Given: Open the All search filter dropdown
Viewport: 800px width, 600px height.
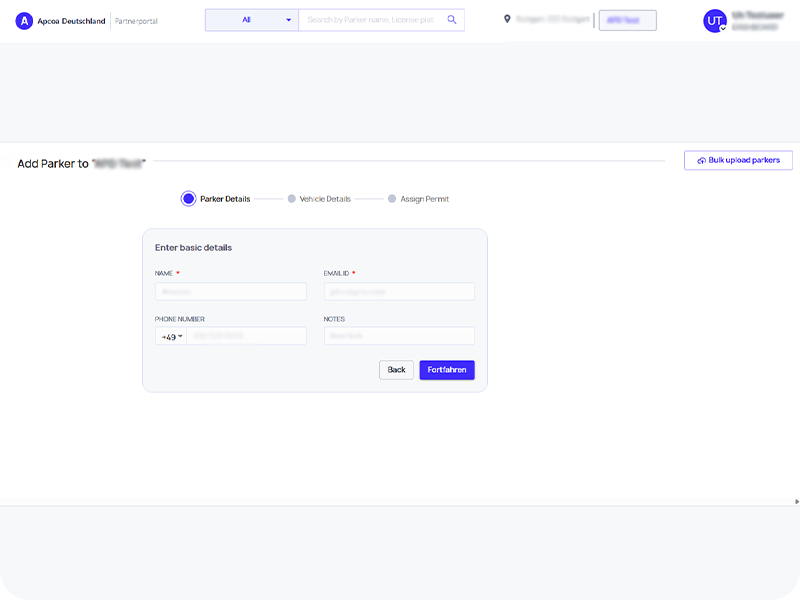Looking at the screenshot, I should tap(252, 20).
